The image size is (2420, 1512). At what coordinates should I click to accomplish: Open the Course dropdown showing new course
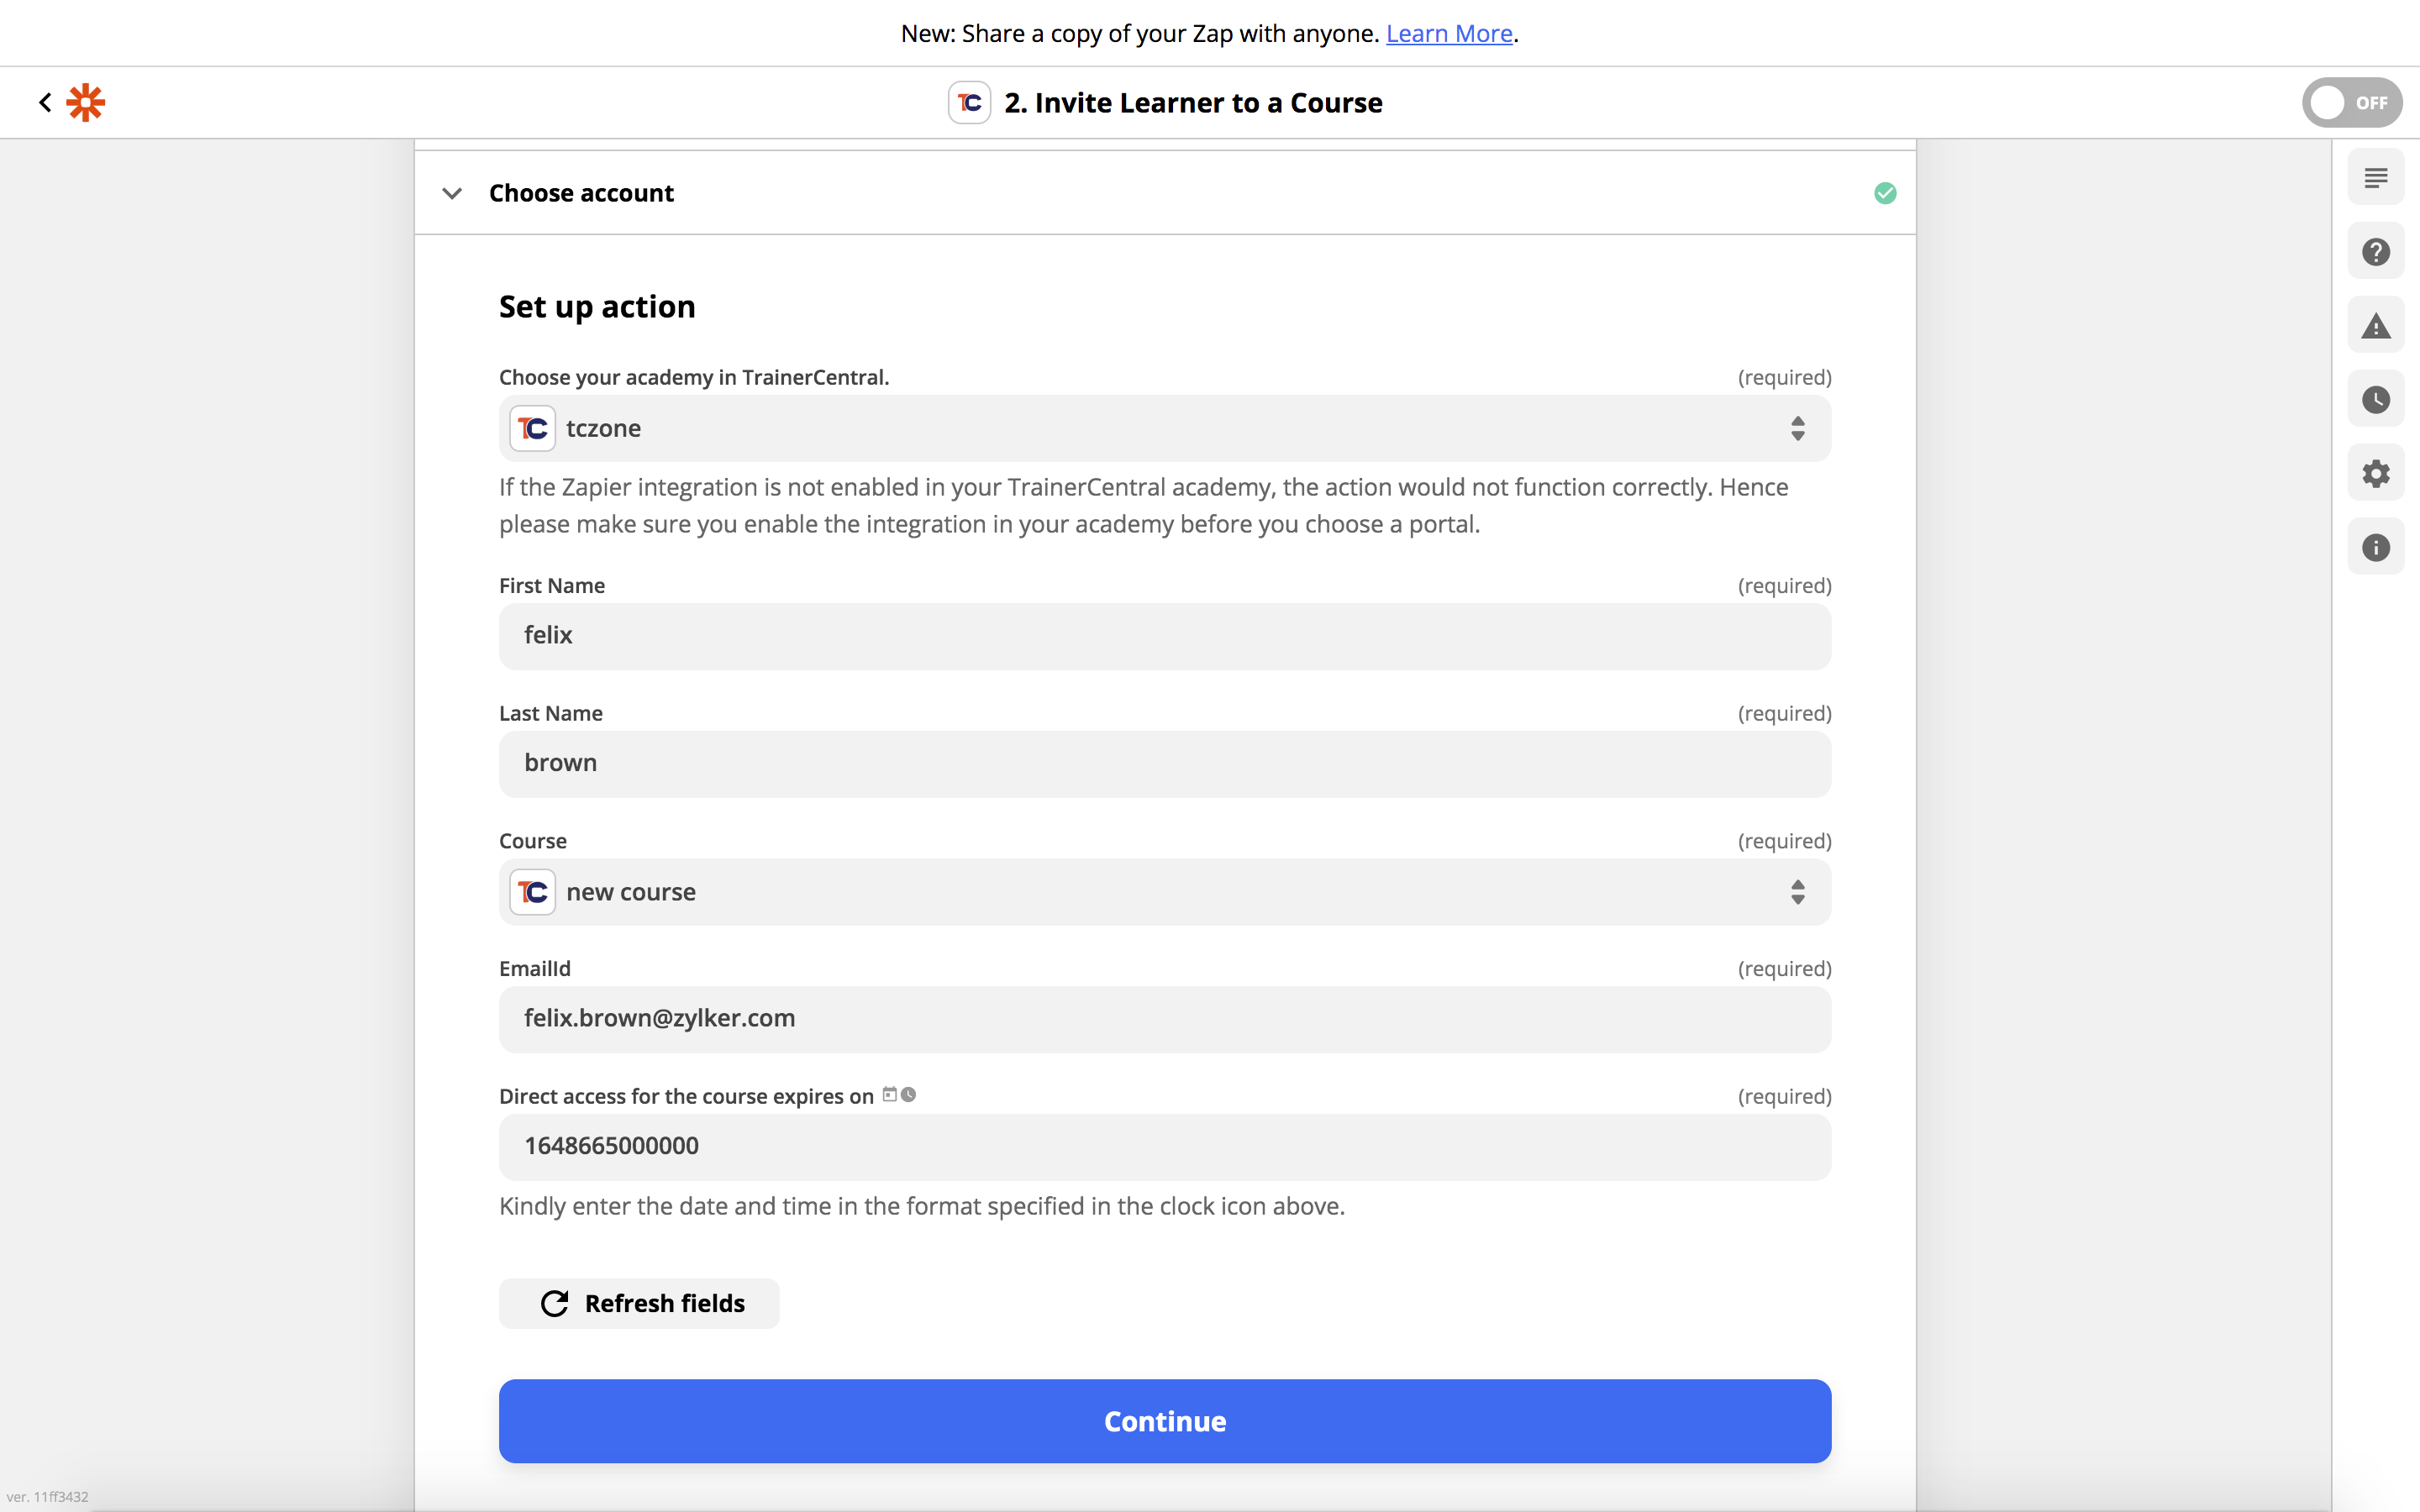click(x=1164, y=892)
